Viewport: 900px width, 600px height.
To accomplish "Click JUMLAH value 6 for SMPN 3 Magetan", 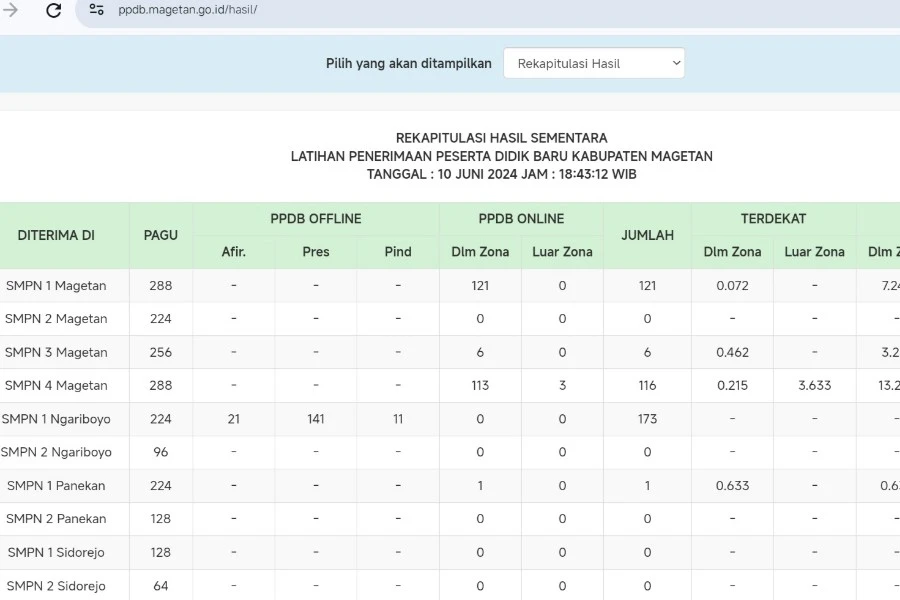I will [x=647, y=352].
